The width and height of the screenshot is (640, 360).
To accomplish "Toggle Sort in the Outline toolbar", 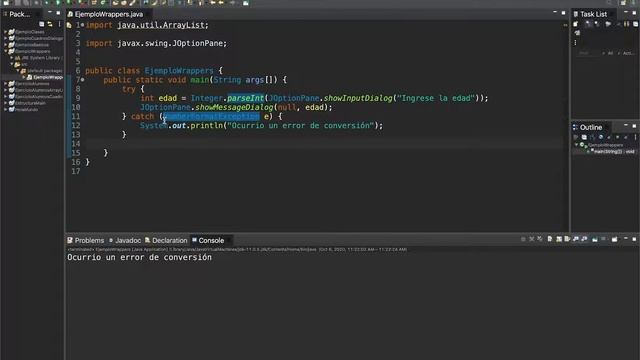I will pos(593,138).
